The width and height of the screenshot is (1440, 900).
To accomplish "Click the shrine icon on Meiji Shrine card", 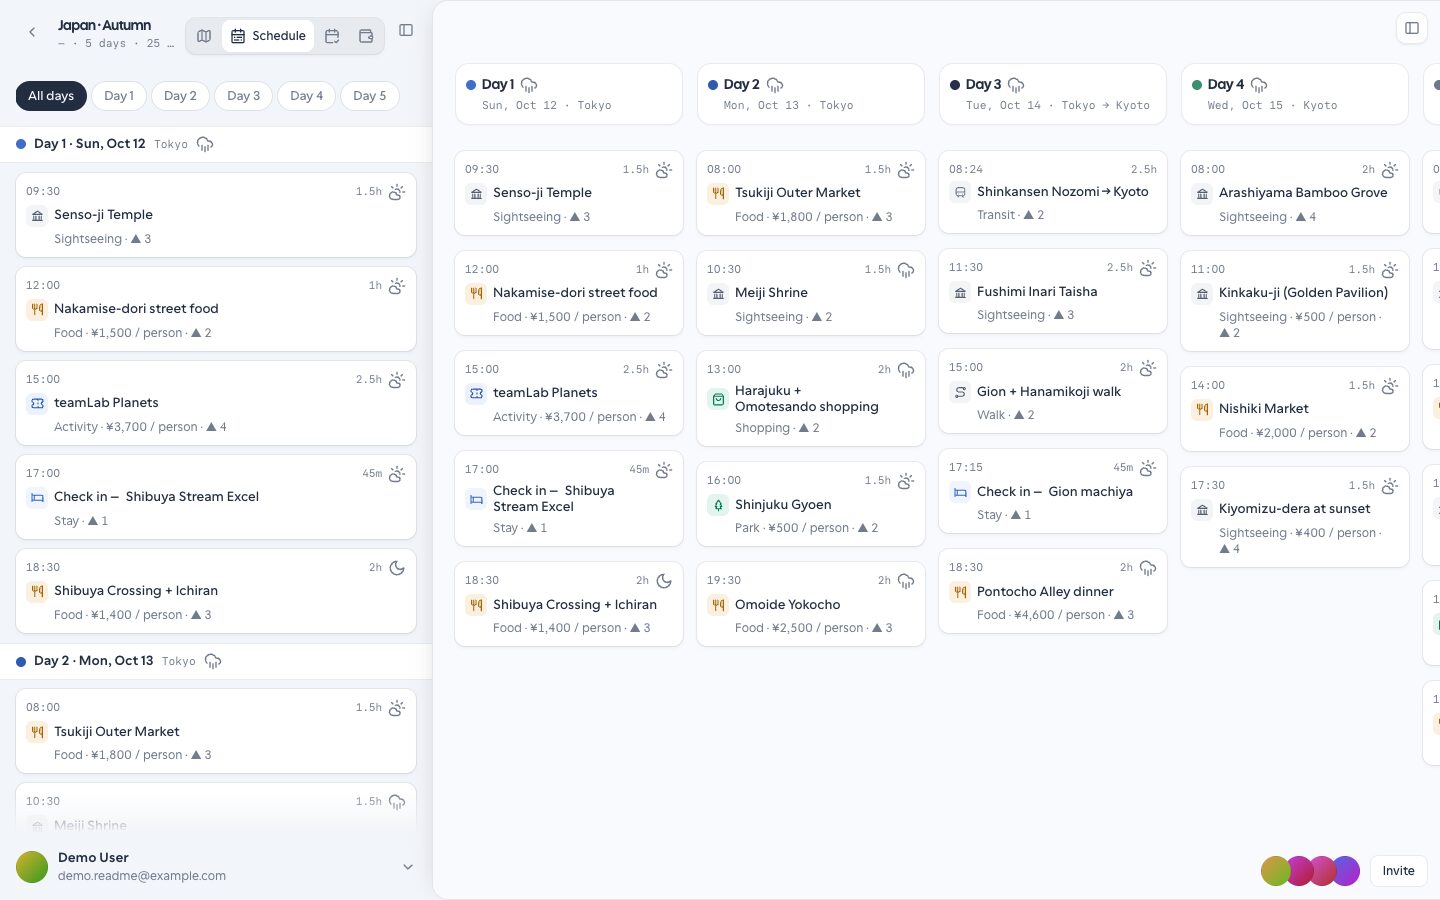I will point(718,293).
